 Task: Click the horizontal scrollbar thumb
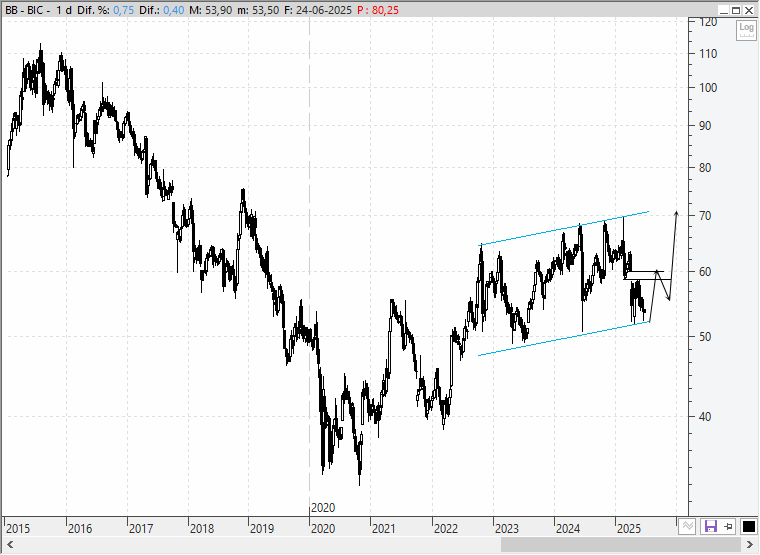(620, 544)
